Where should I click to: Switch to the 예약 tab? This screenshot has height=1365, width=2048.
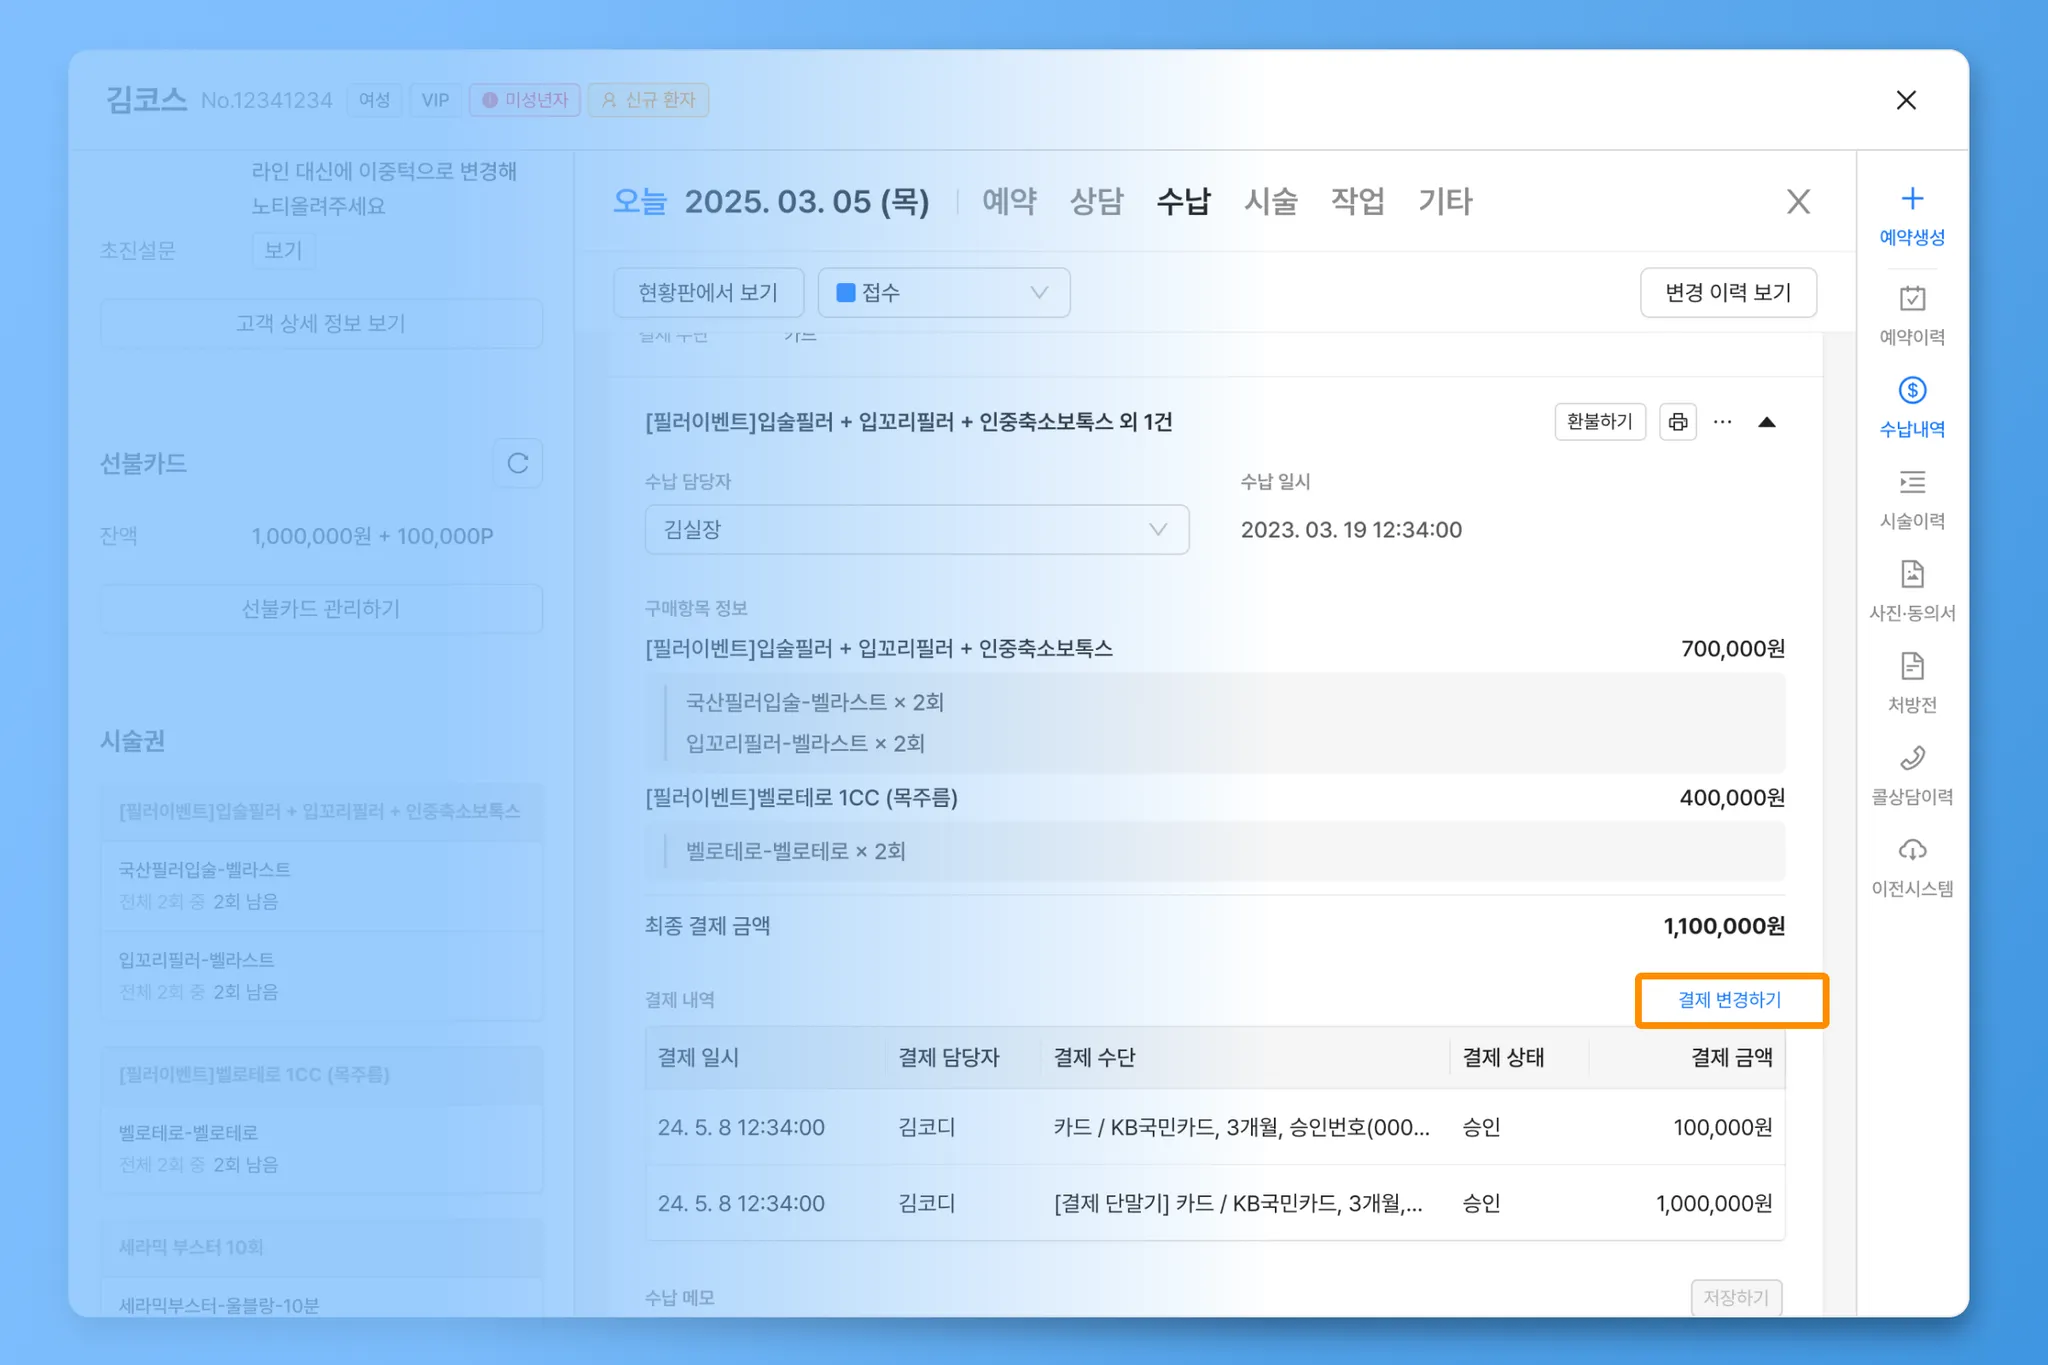coord(1008,202)
